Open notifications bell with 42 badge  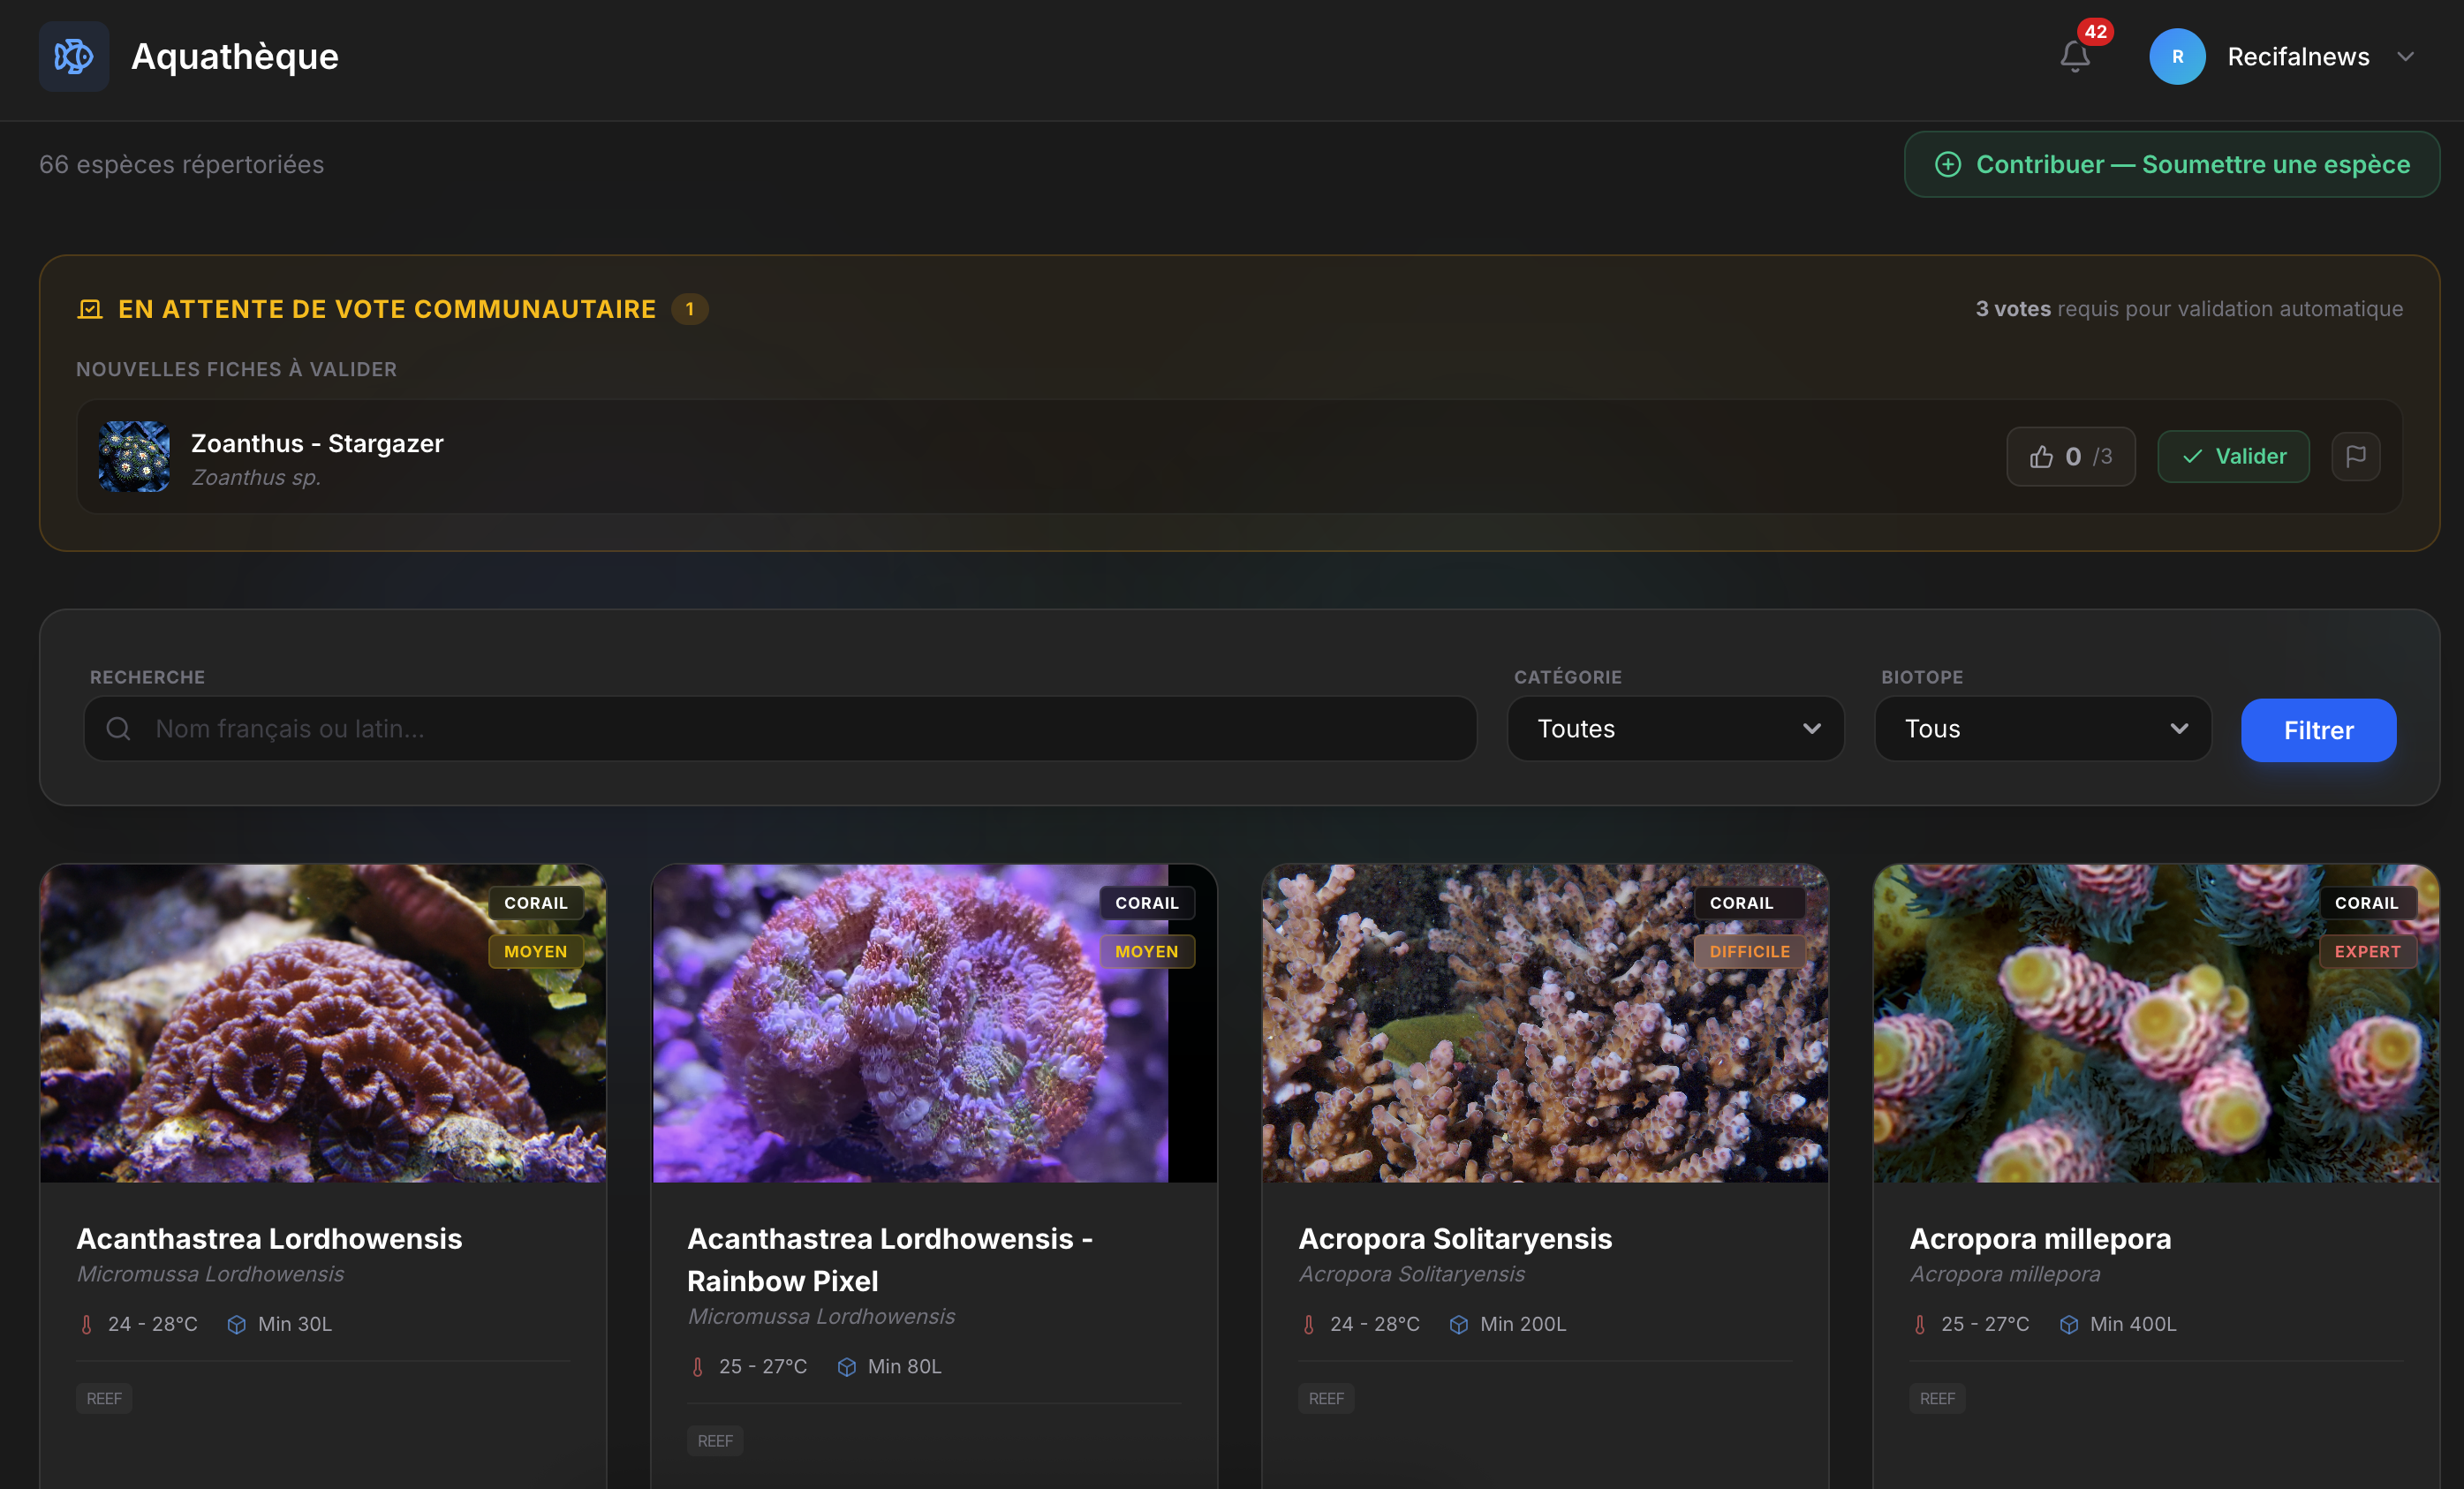click(2075, 56)
